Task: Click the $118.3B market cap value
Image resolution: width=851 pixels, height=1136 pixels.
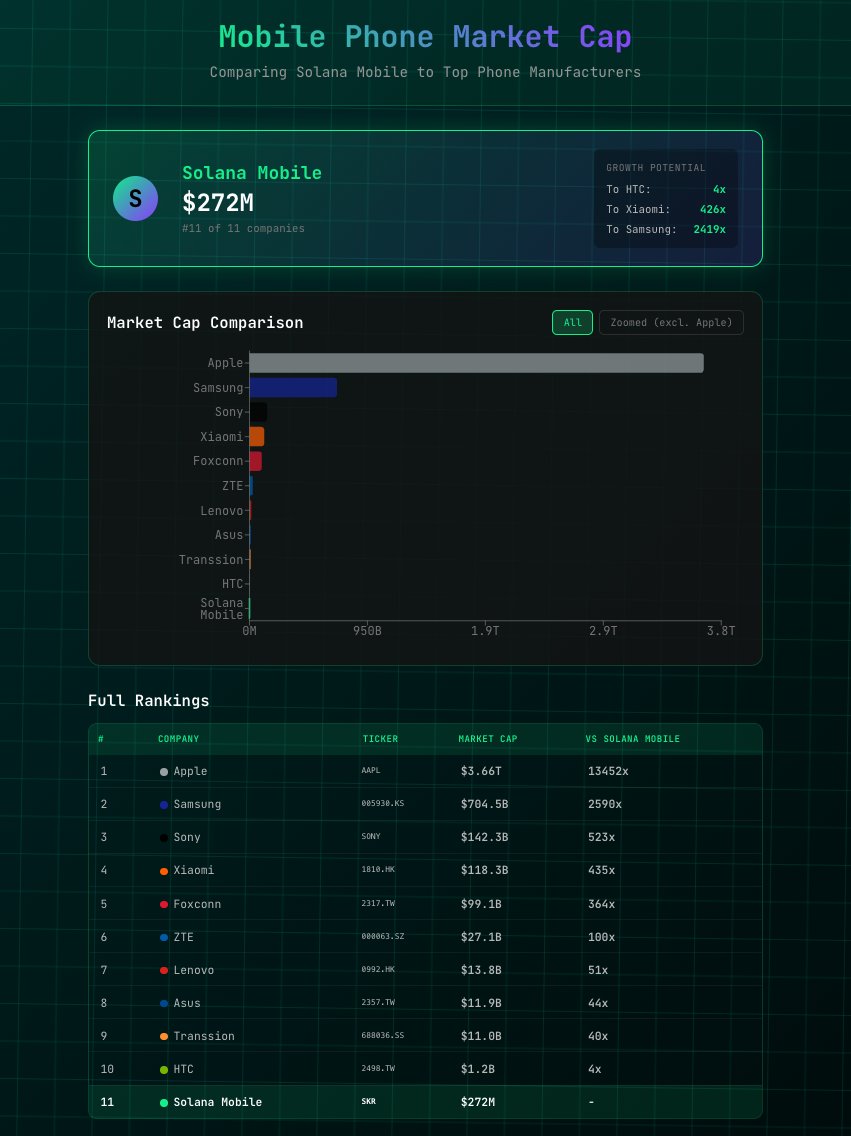Action: 485,870
